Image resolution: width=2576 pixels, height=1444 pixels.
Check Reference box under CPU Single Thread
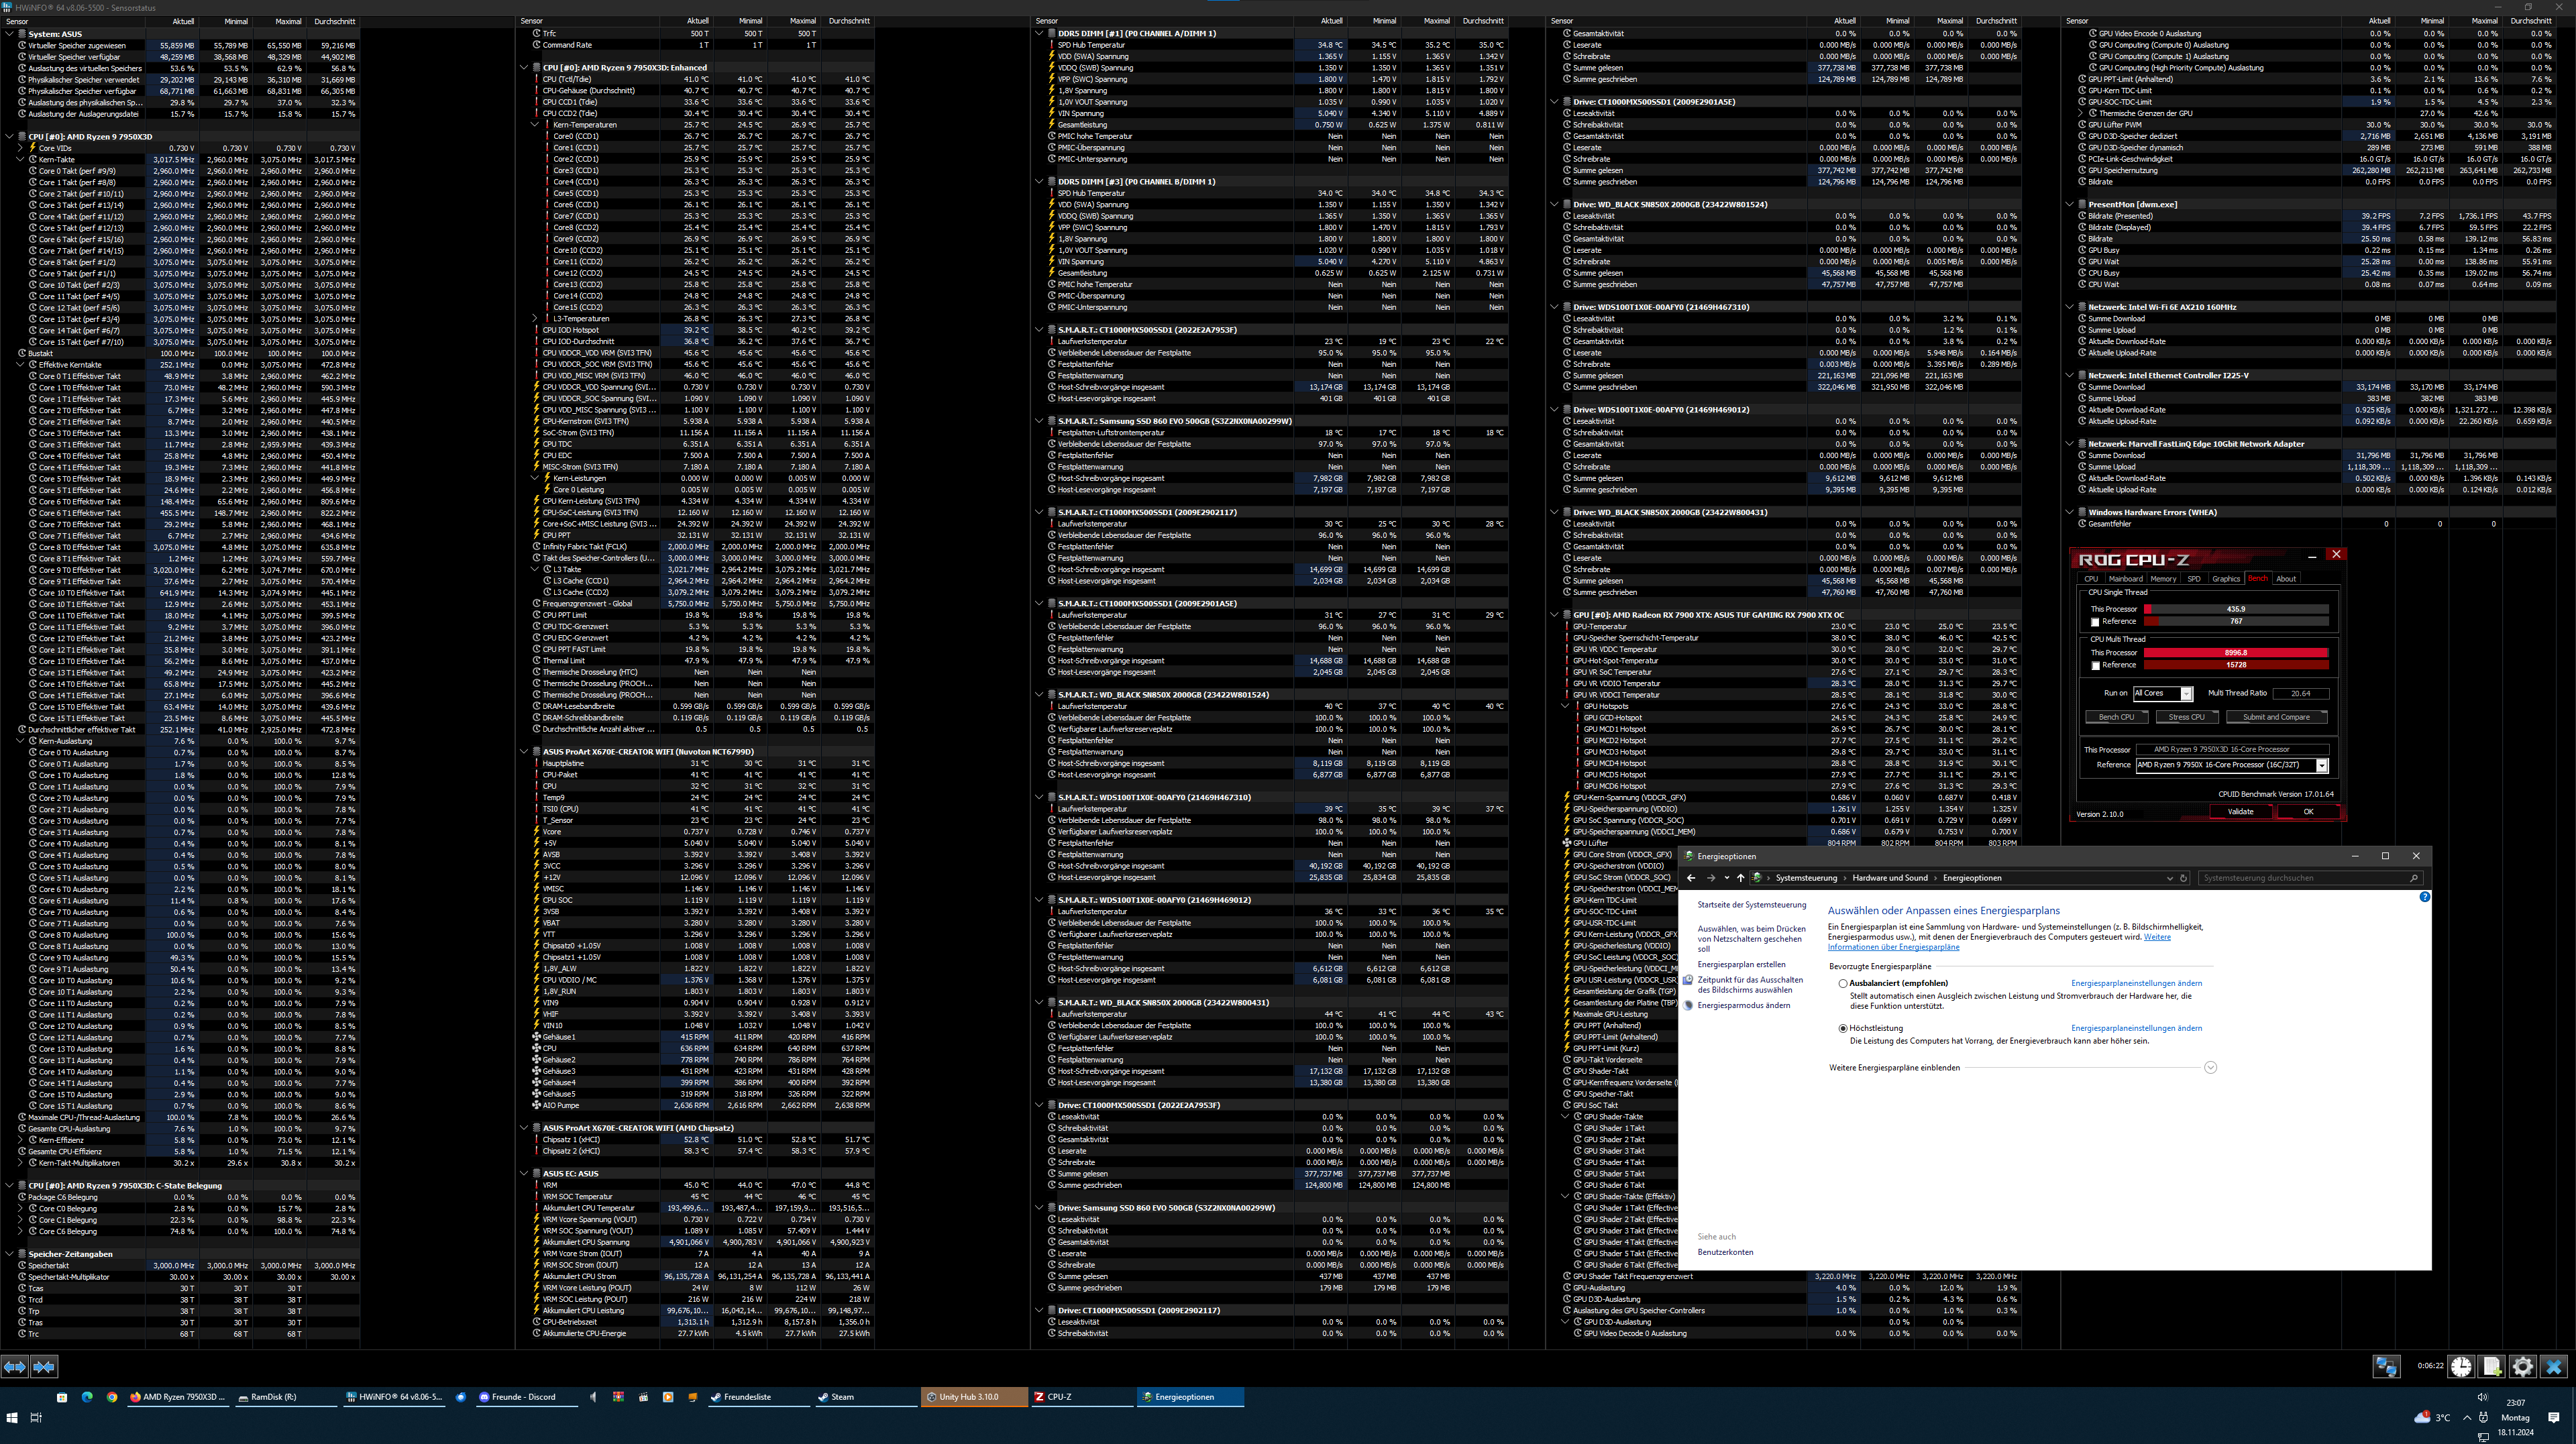pyautogui.click(x=2095, y=622)
